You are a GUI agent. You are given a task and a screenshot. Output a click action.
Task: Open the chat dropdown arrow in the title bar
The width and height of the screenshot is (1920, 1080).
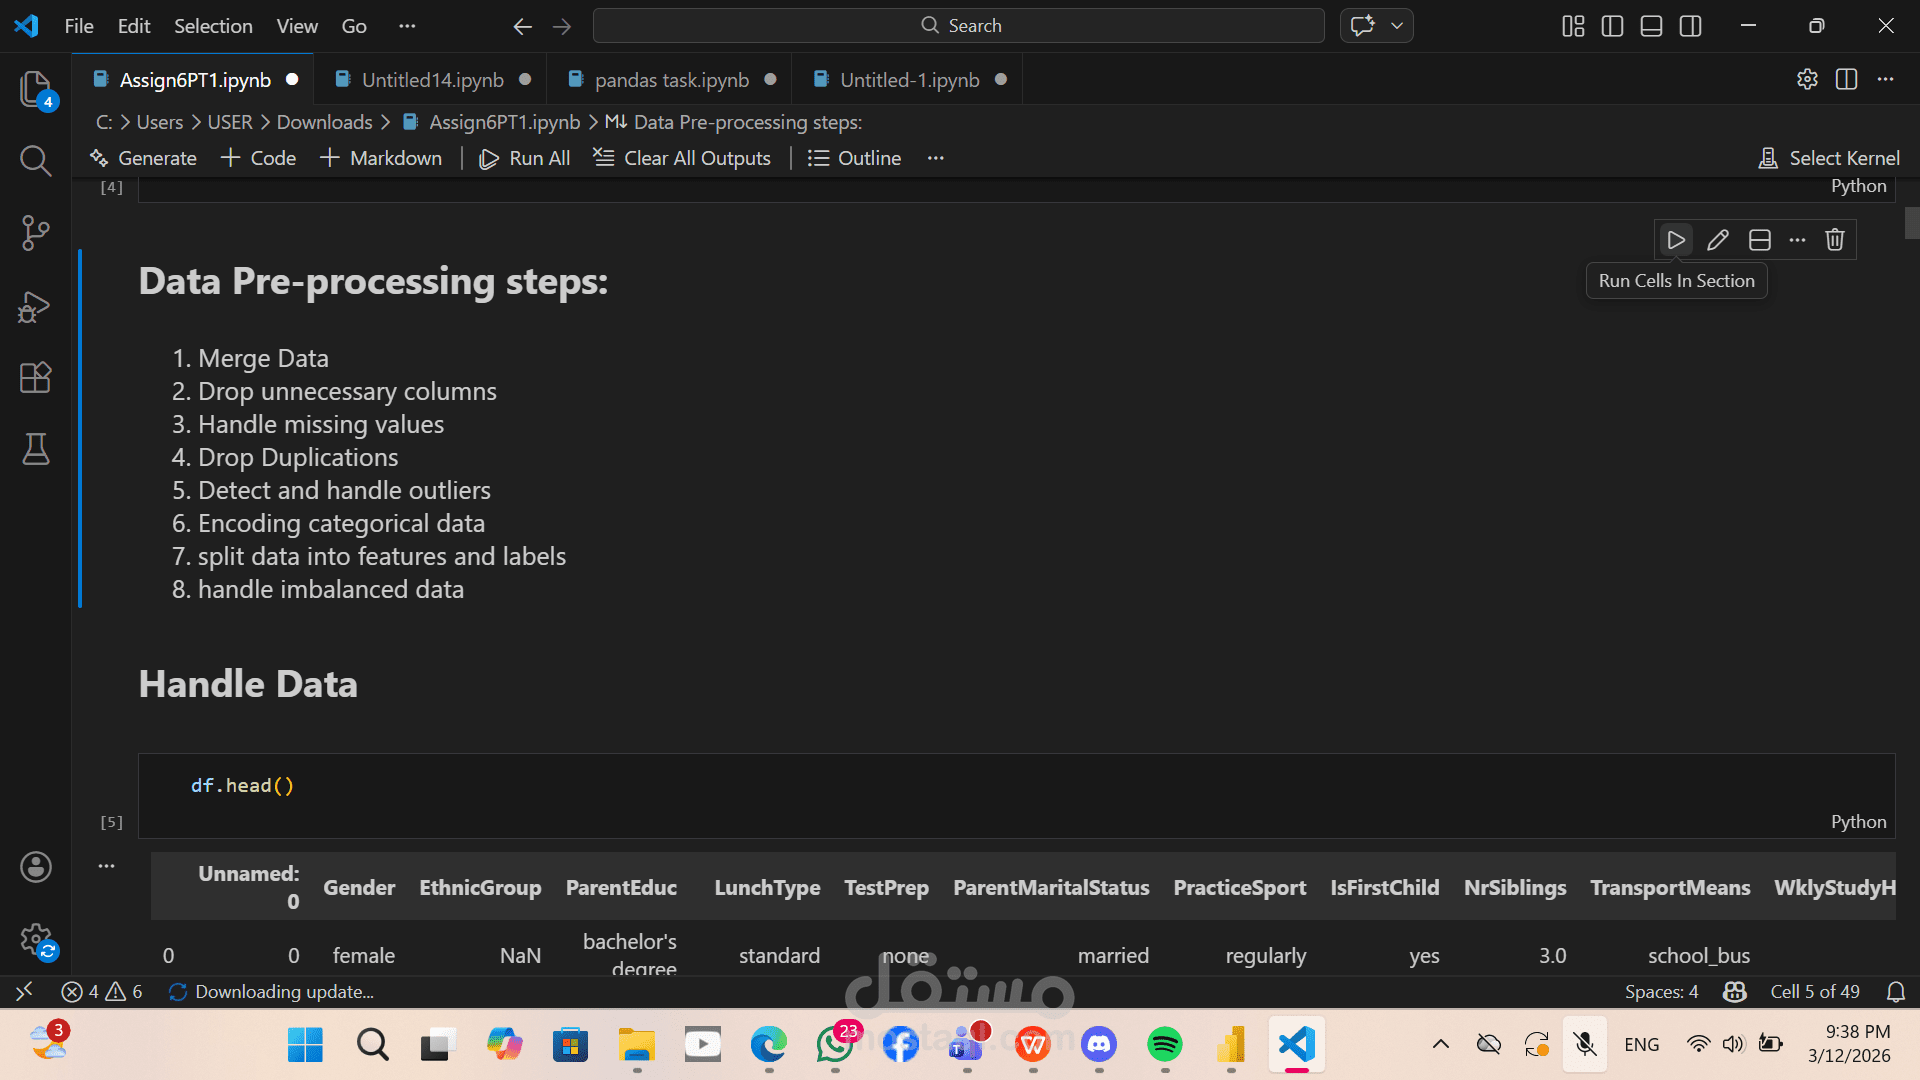point(1397,26)
